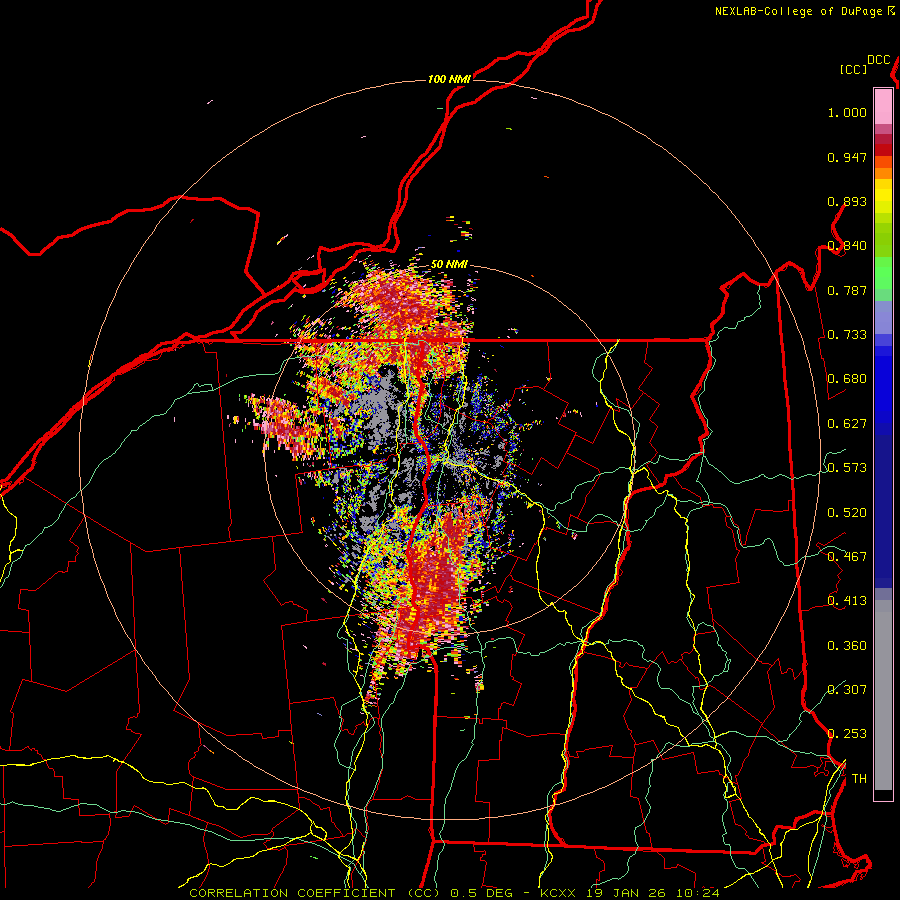Select the 0.253 colorbar value

coord(847,734)
